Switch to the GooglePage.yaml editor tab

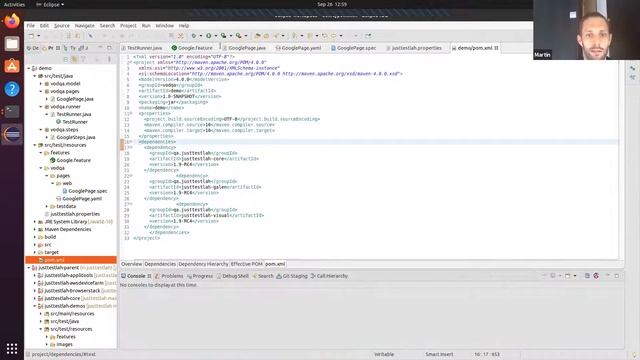coord(298,48)
